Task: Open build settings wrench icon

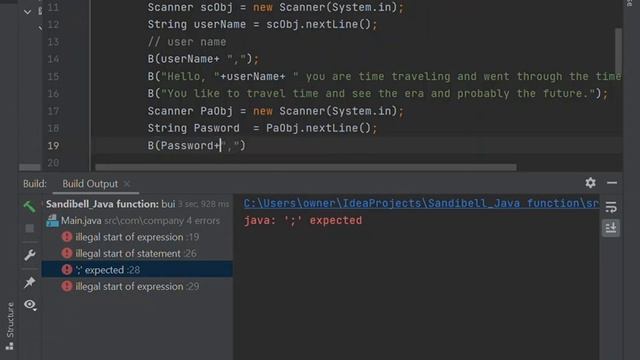Action: coord(29,256)
